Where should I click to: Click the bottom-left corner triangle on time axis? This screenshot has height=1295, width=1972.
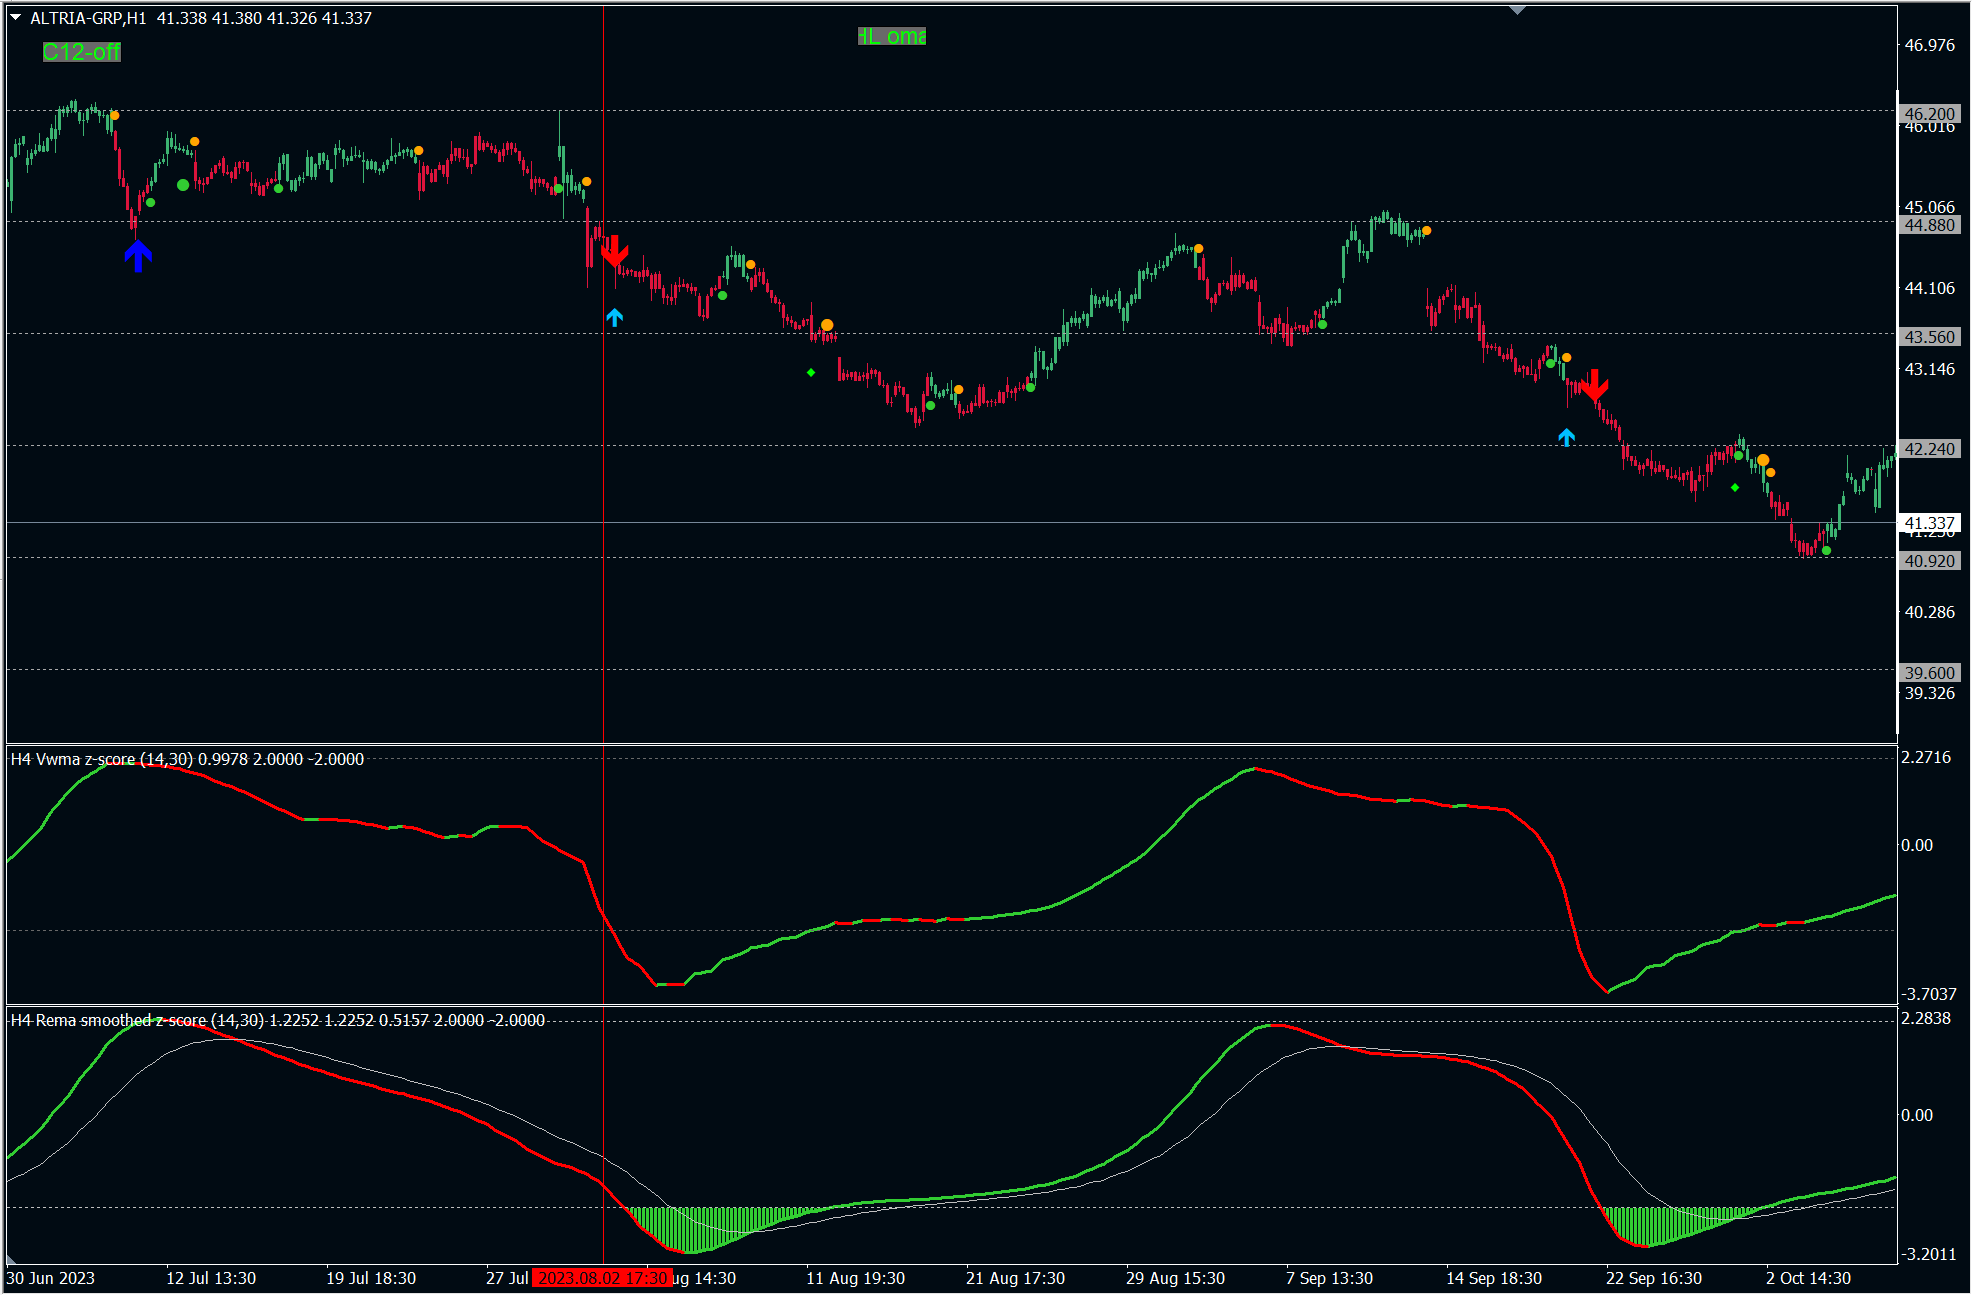tap(12, 1259)
